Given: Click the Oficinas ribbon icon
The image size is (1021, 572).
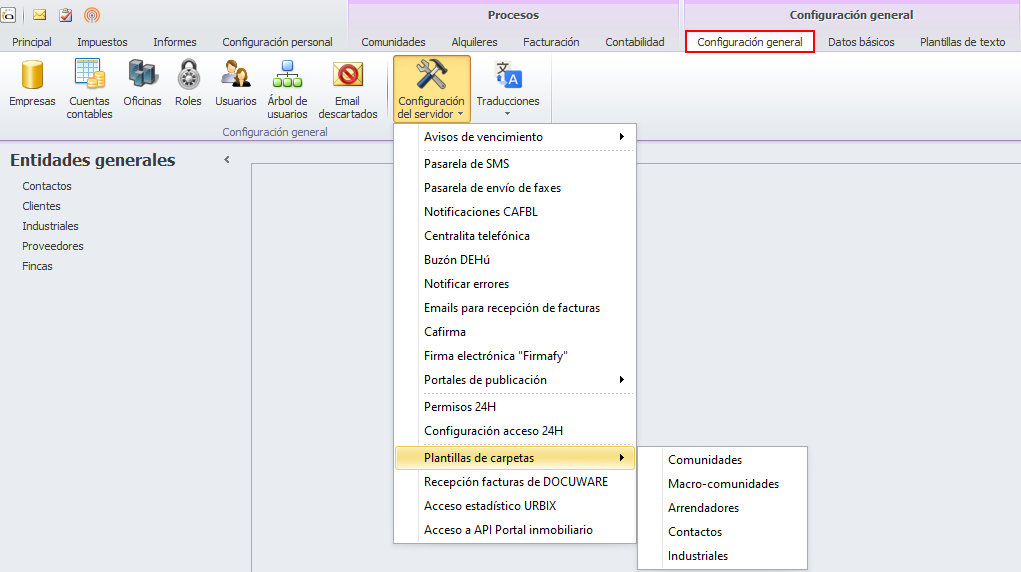Looking at the screenshot, I should pyautogui.click(x=142, y=83).
